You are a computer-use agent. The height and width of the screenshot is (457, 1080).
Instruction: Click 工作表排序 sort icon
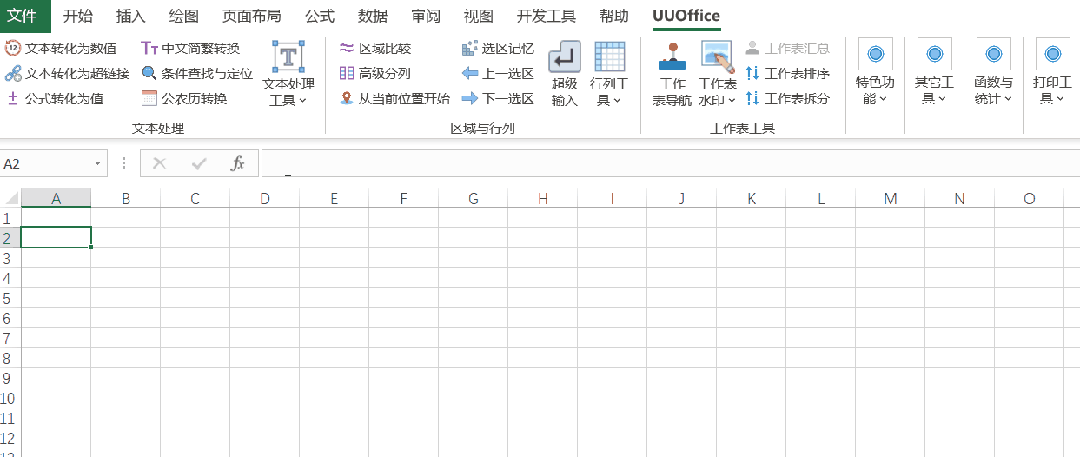tap(752, 73)
